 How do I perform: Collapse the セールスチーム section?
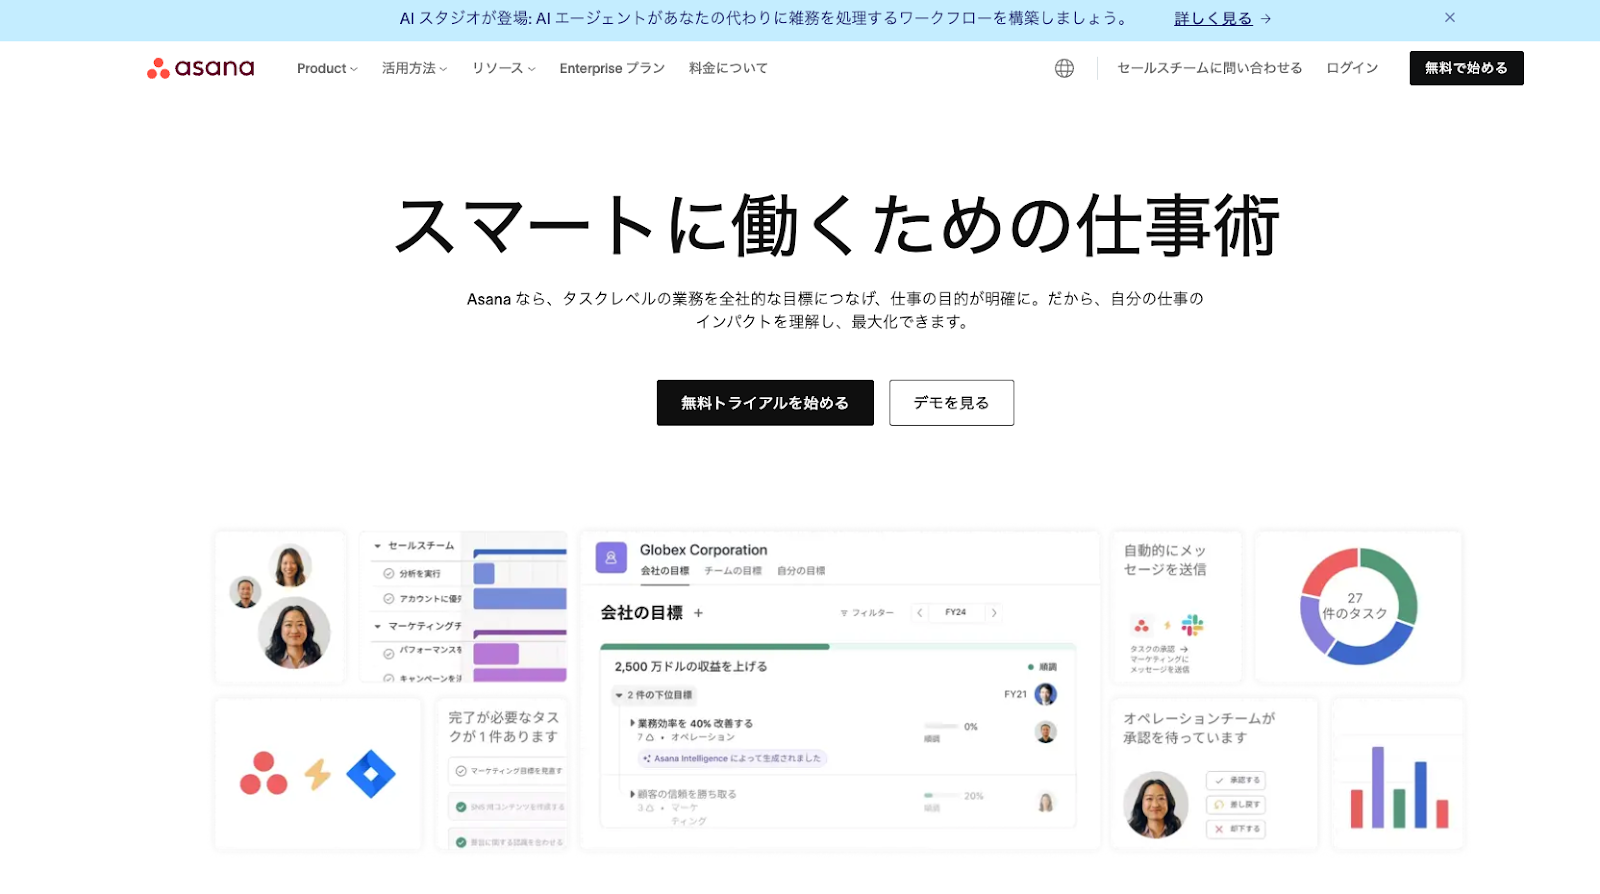pyautogui.click(x=377, y=546)
